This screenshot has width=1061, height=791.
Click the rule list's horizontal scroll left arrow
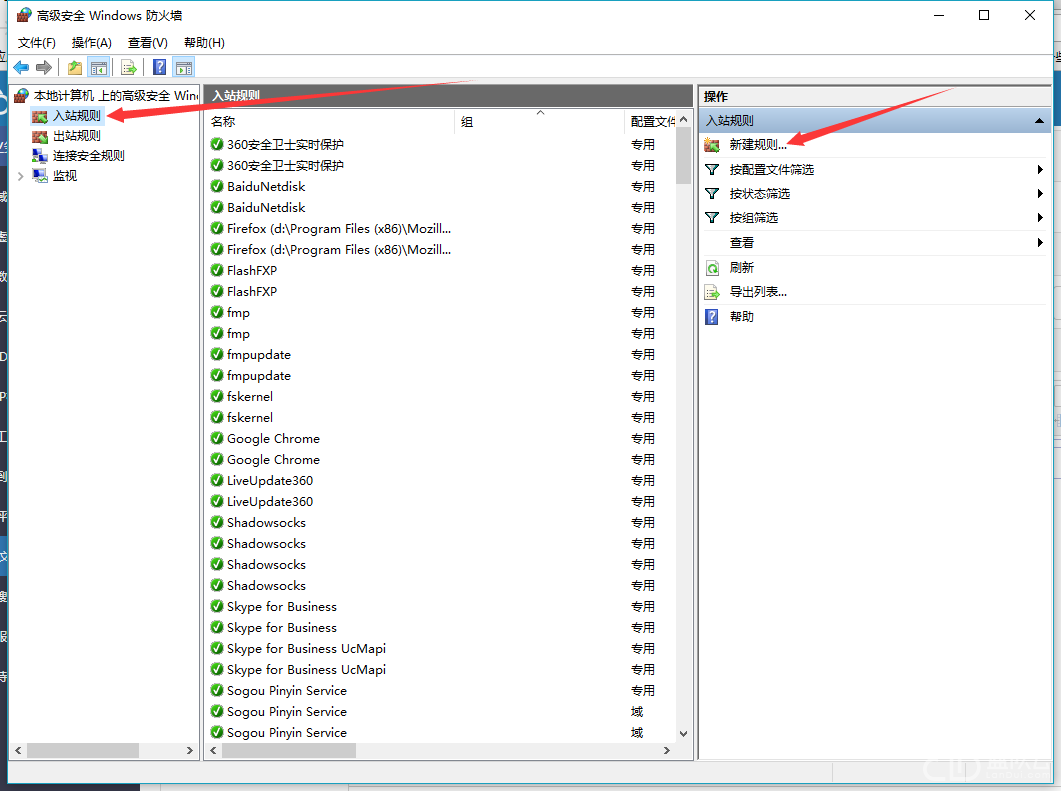(x=214, y=750)
